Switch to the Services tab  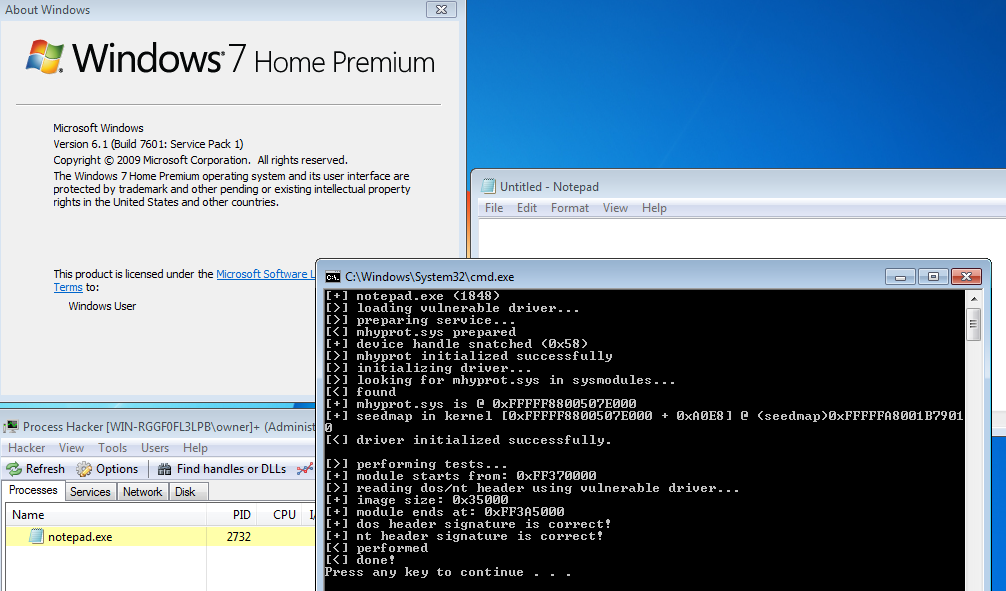[90, 492]
